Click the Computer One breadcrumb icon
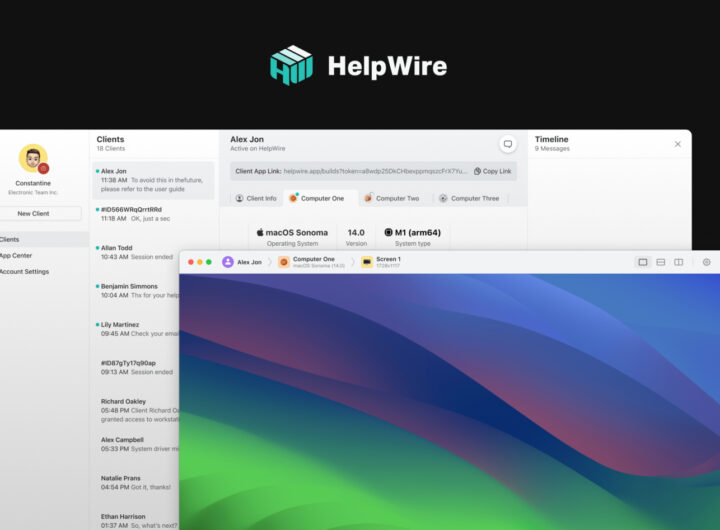This screenshot has height=530, width=720. pyautogui.click(x=284, y=262)
